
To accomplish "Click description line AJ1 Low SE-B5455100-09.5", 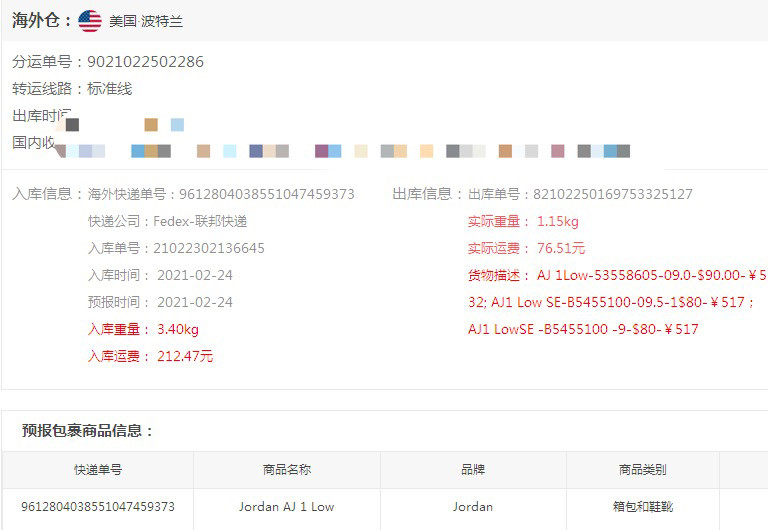I will [611, 302].
